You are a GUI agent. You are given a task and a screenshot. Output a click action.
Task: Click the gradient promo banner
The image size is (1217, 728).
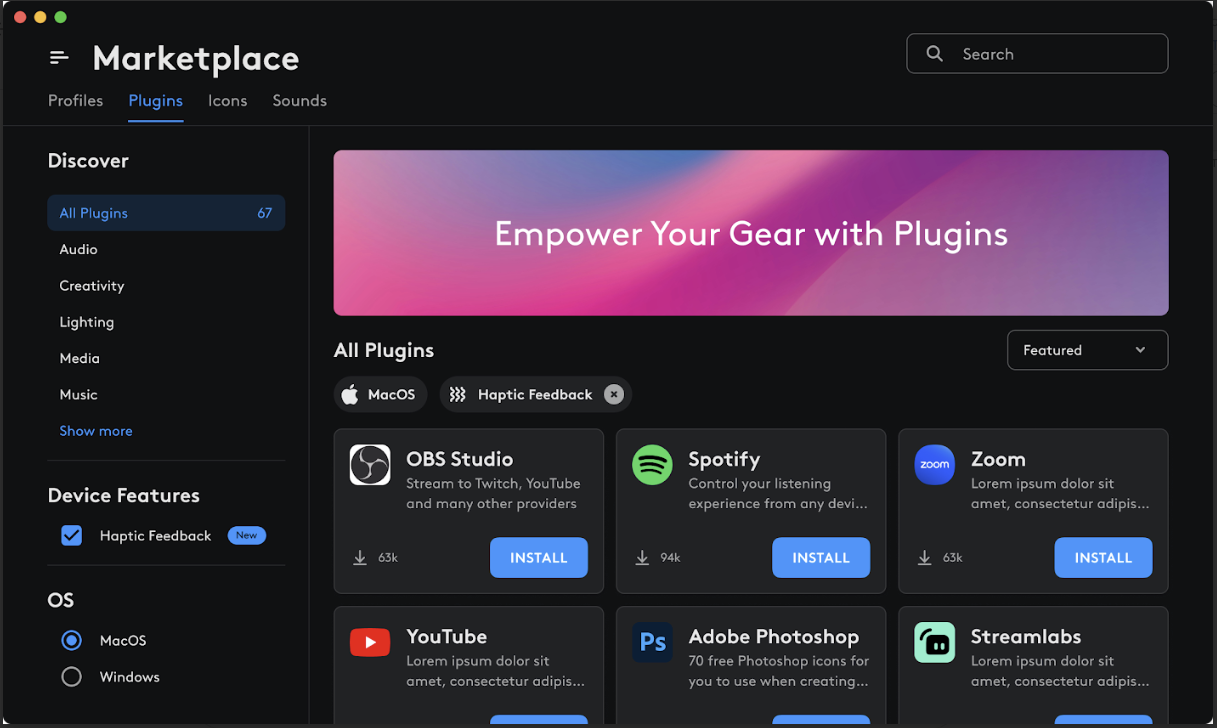(751, 232)
